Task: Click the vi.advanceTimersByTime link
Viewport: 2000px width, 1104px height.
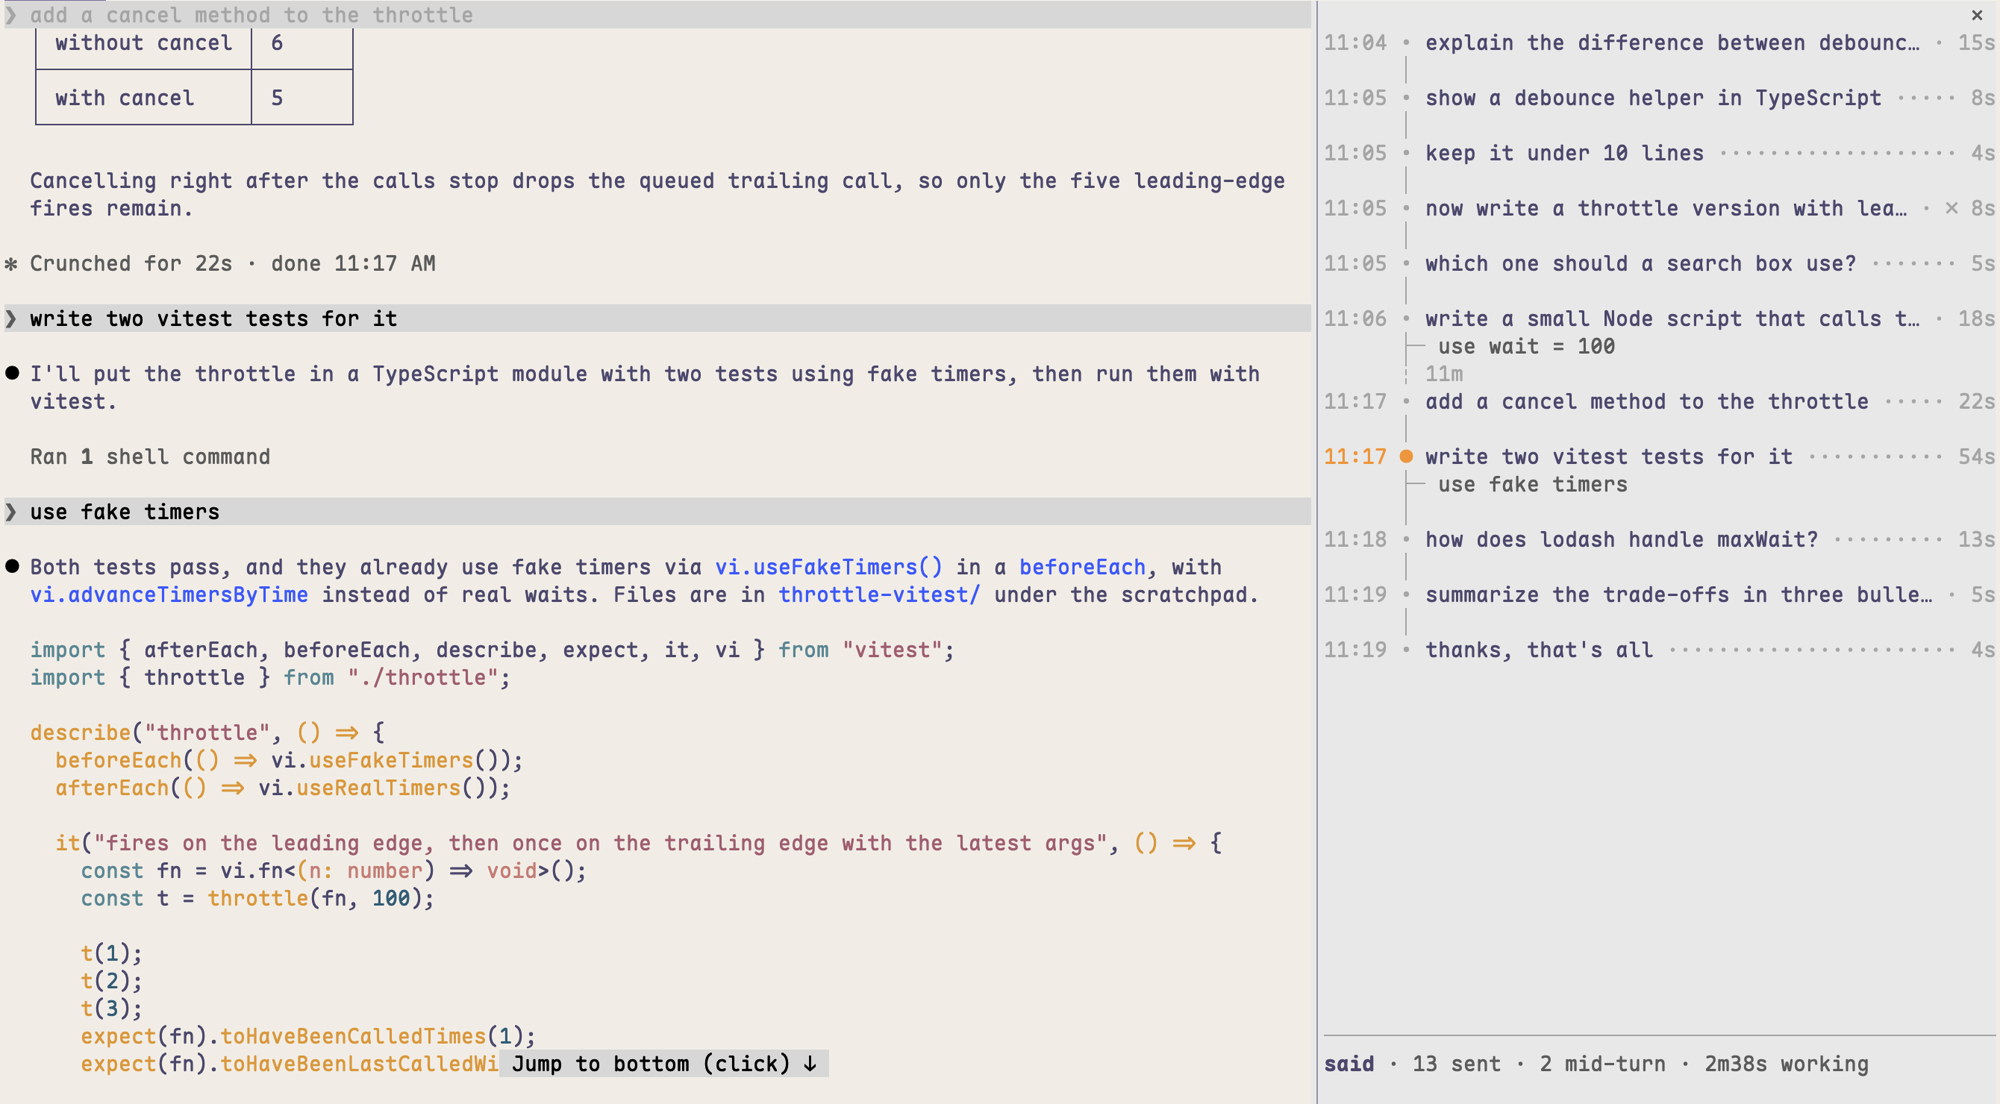Action: coord(169,595)
